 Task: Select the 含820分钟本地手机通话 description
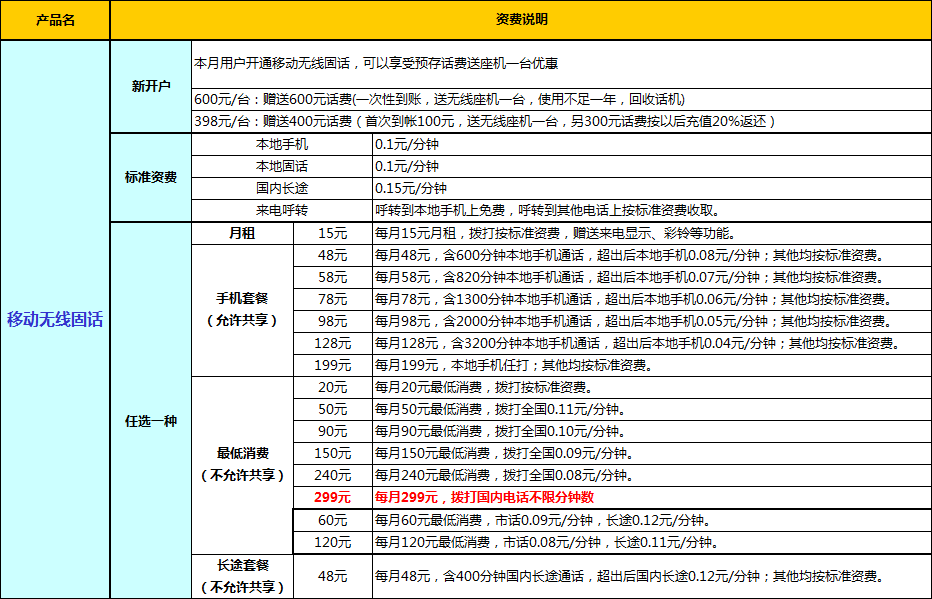tap(652, 278)
